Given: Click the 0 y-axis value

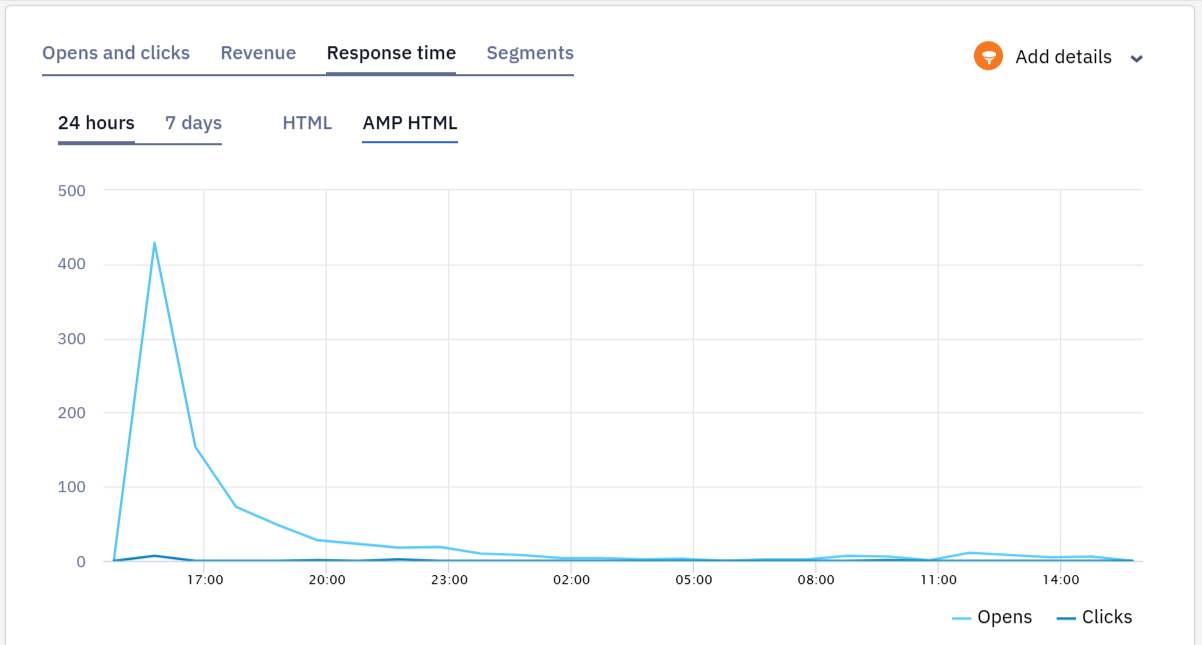Looking at the screenshot, I should click(x=81, y=561).
